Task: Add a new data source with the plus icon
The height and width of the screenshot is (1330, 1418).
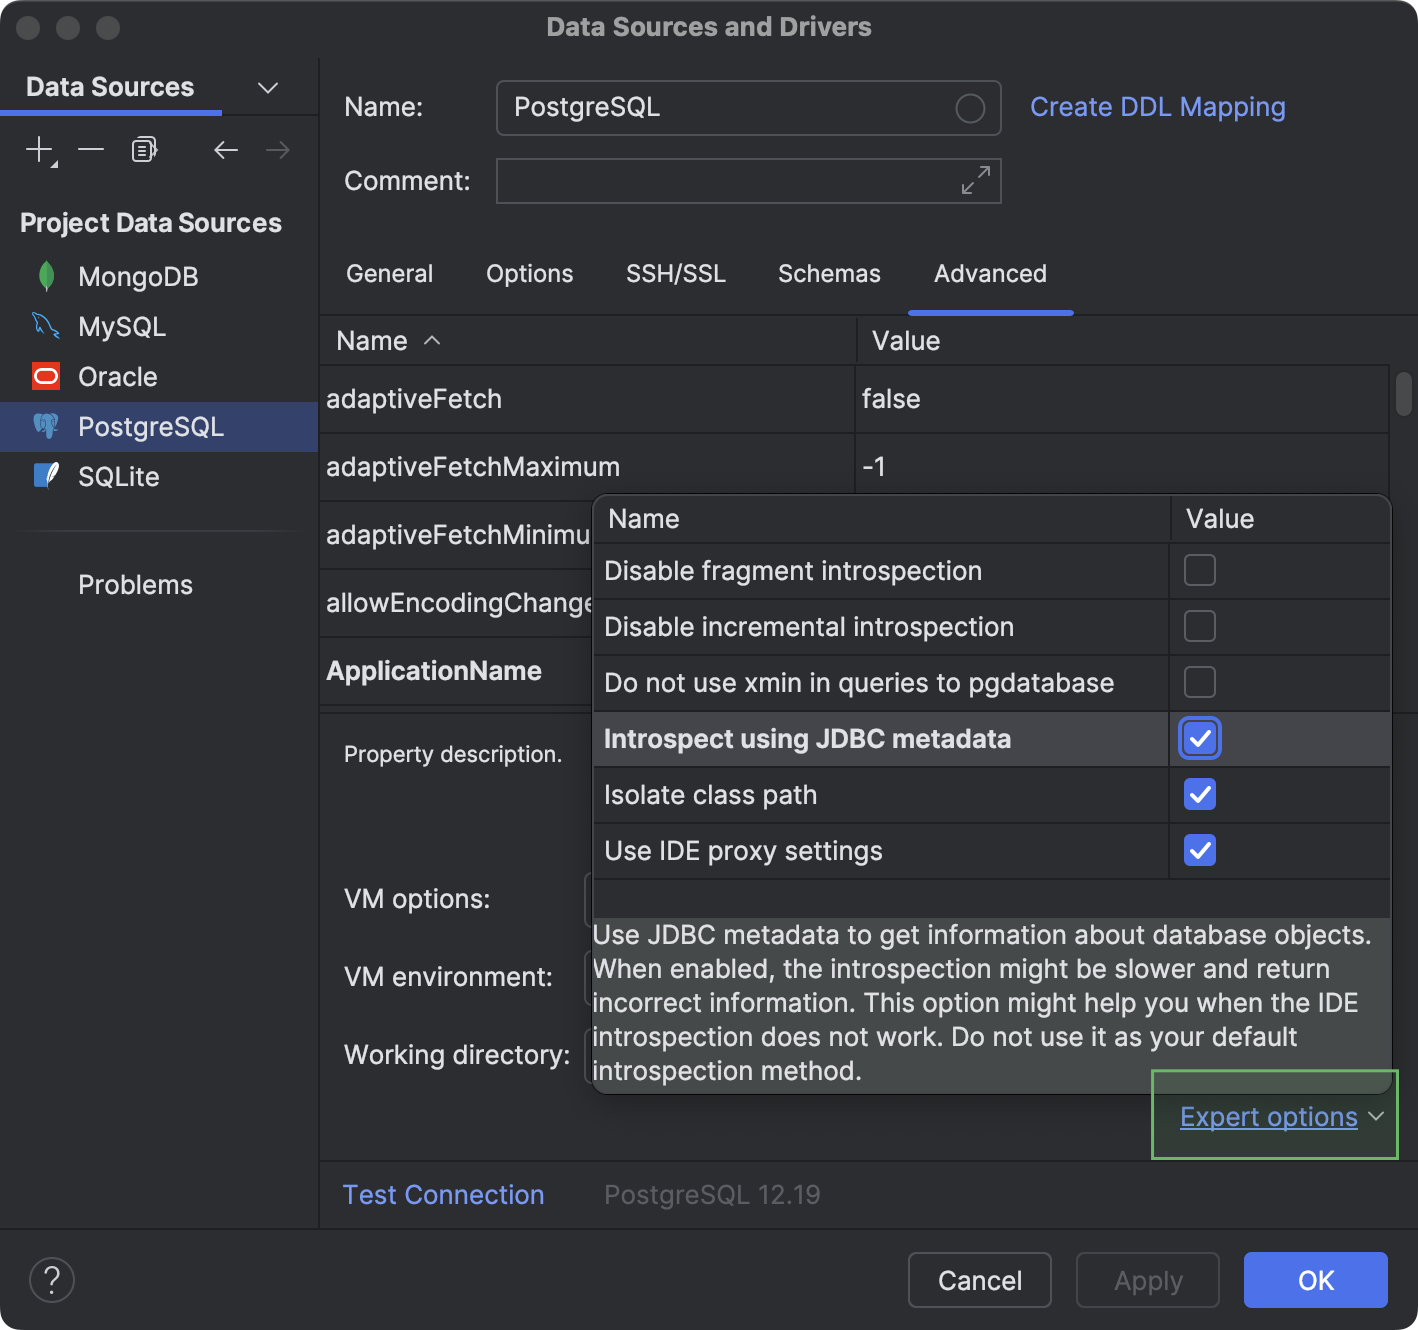Action: point(38,149)
